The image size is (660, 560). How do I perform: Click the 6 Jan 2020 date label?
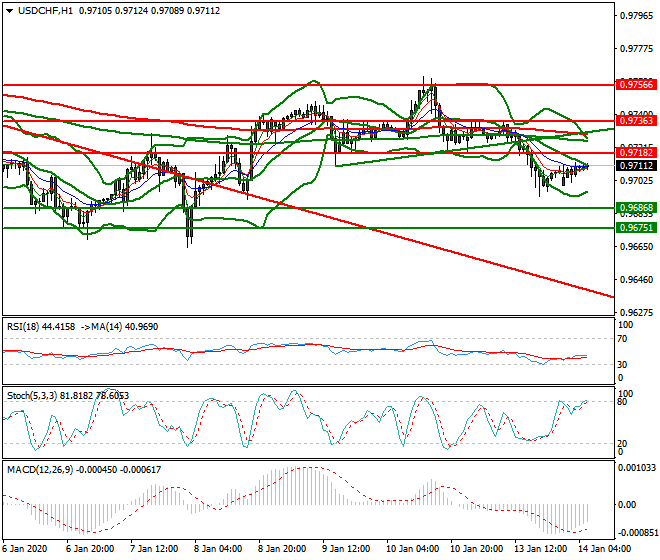24,549
